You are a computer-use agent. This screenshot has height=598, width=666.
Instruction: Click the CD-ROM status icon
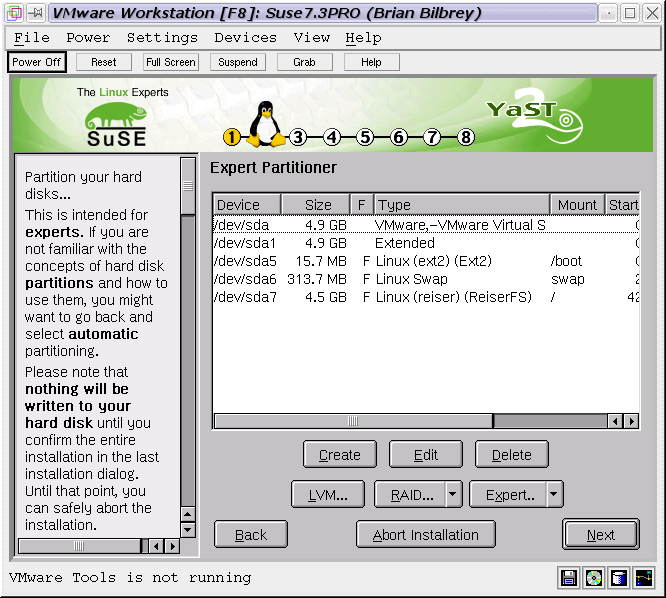click(x=594, y=577)
